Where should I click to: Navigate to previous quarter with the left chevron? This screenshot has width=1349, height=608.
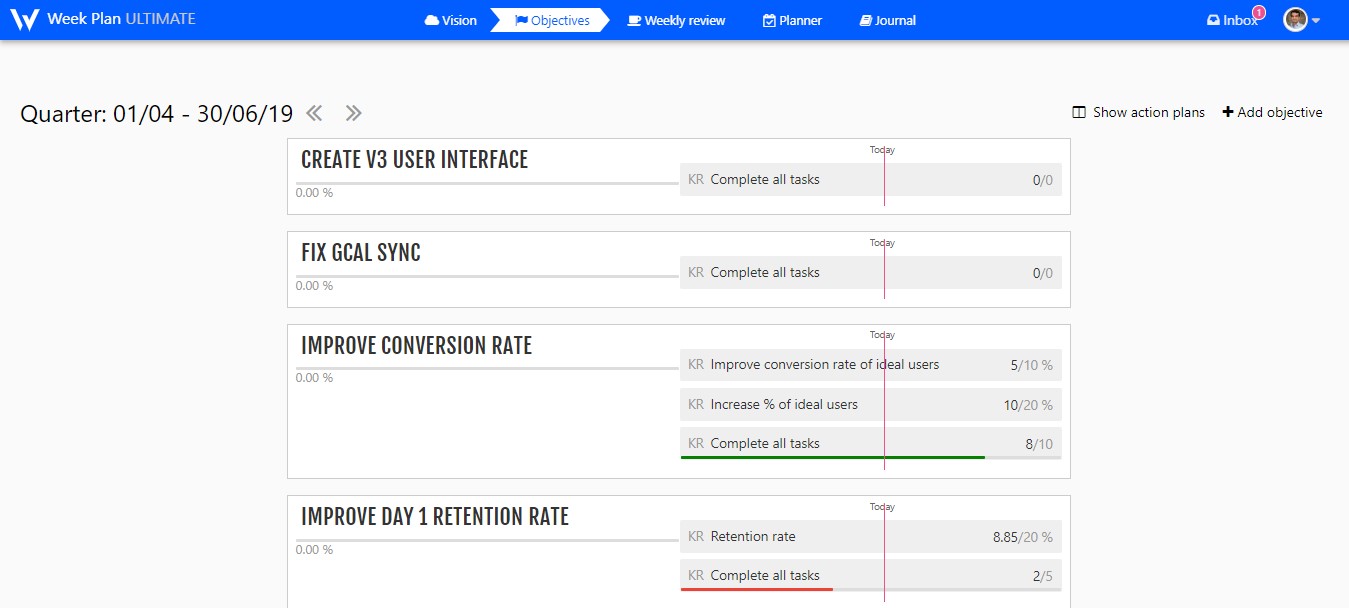click(x=313, y=113)
